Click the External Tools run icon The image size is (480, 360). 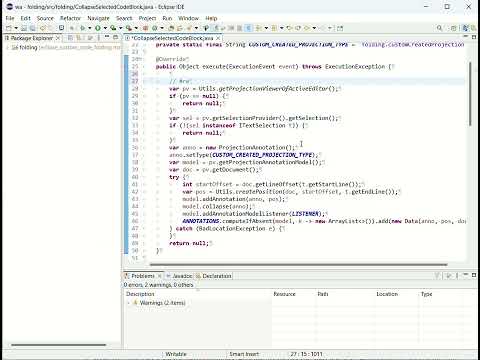tap(128, 28)
